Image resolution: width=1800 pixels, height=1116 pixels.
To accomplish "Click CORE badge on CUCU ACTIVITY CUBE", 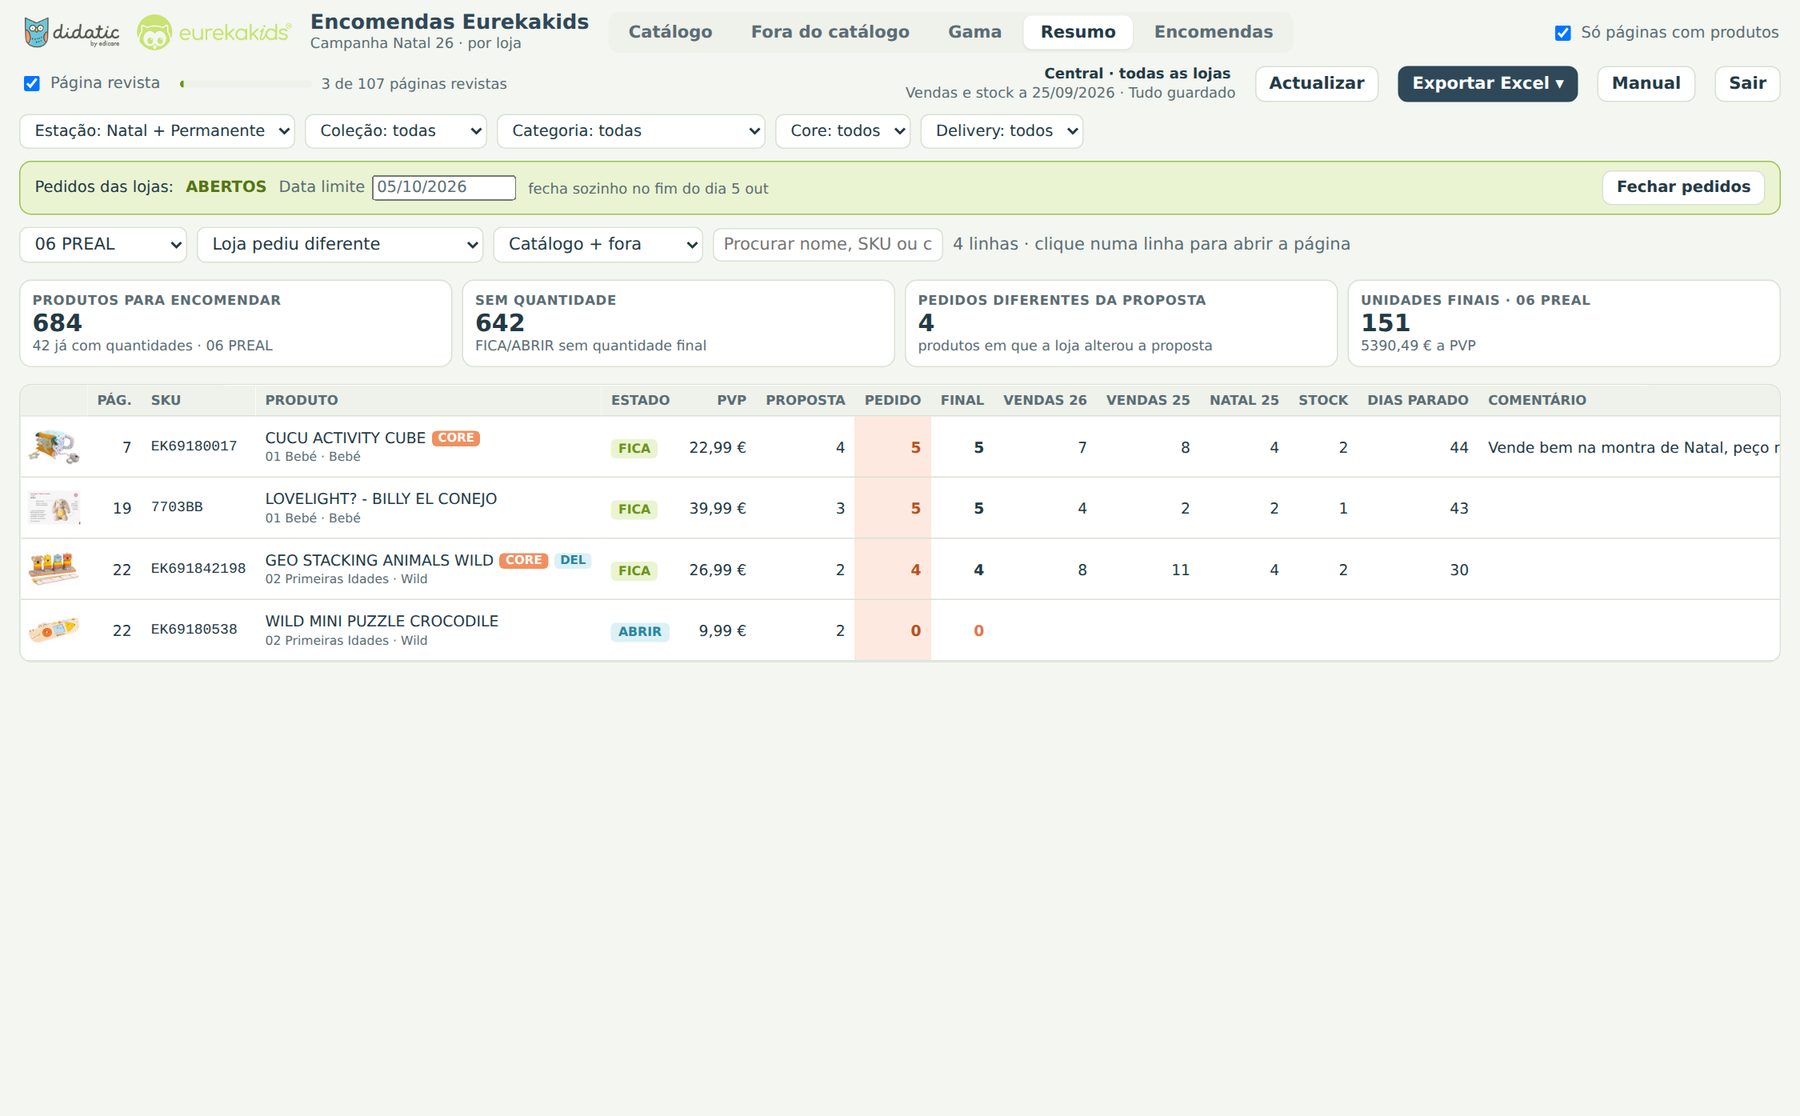I will coord(456,438).
